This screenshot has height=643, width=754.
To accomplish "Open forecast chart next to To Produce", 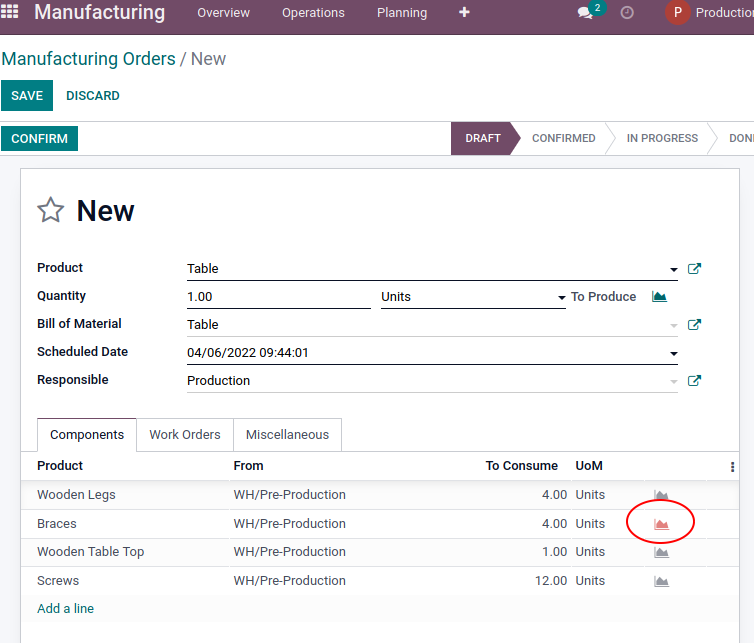I will (x=659, y=296).
